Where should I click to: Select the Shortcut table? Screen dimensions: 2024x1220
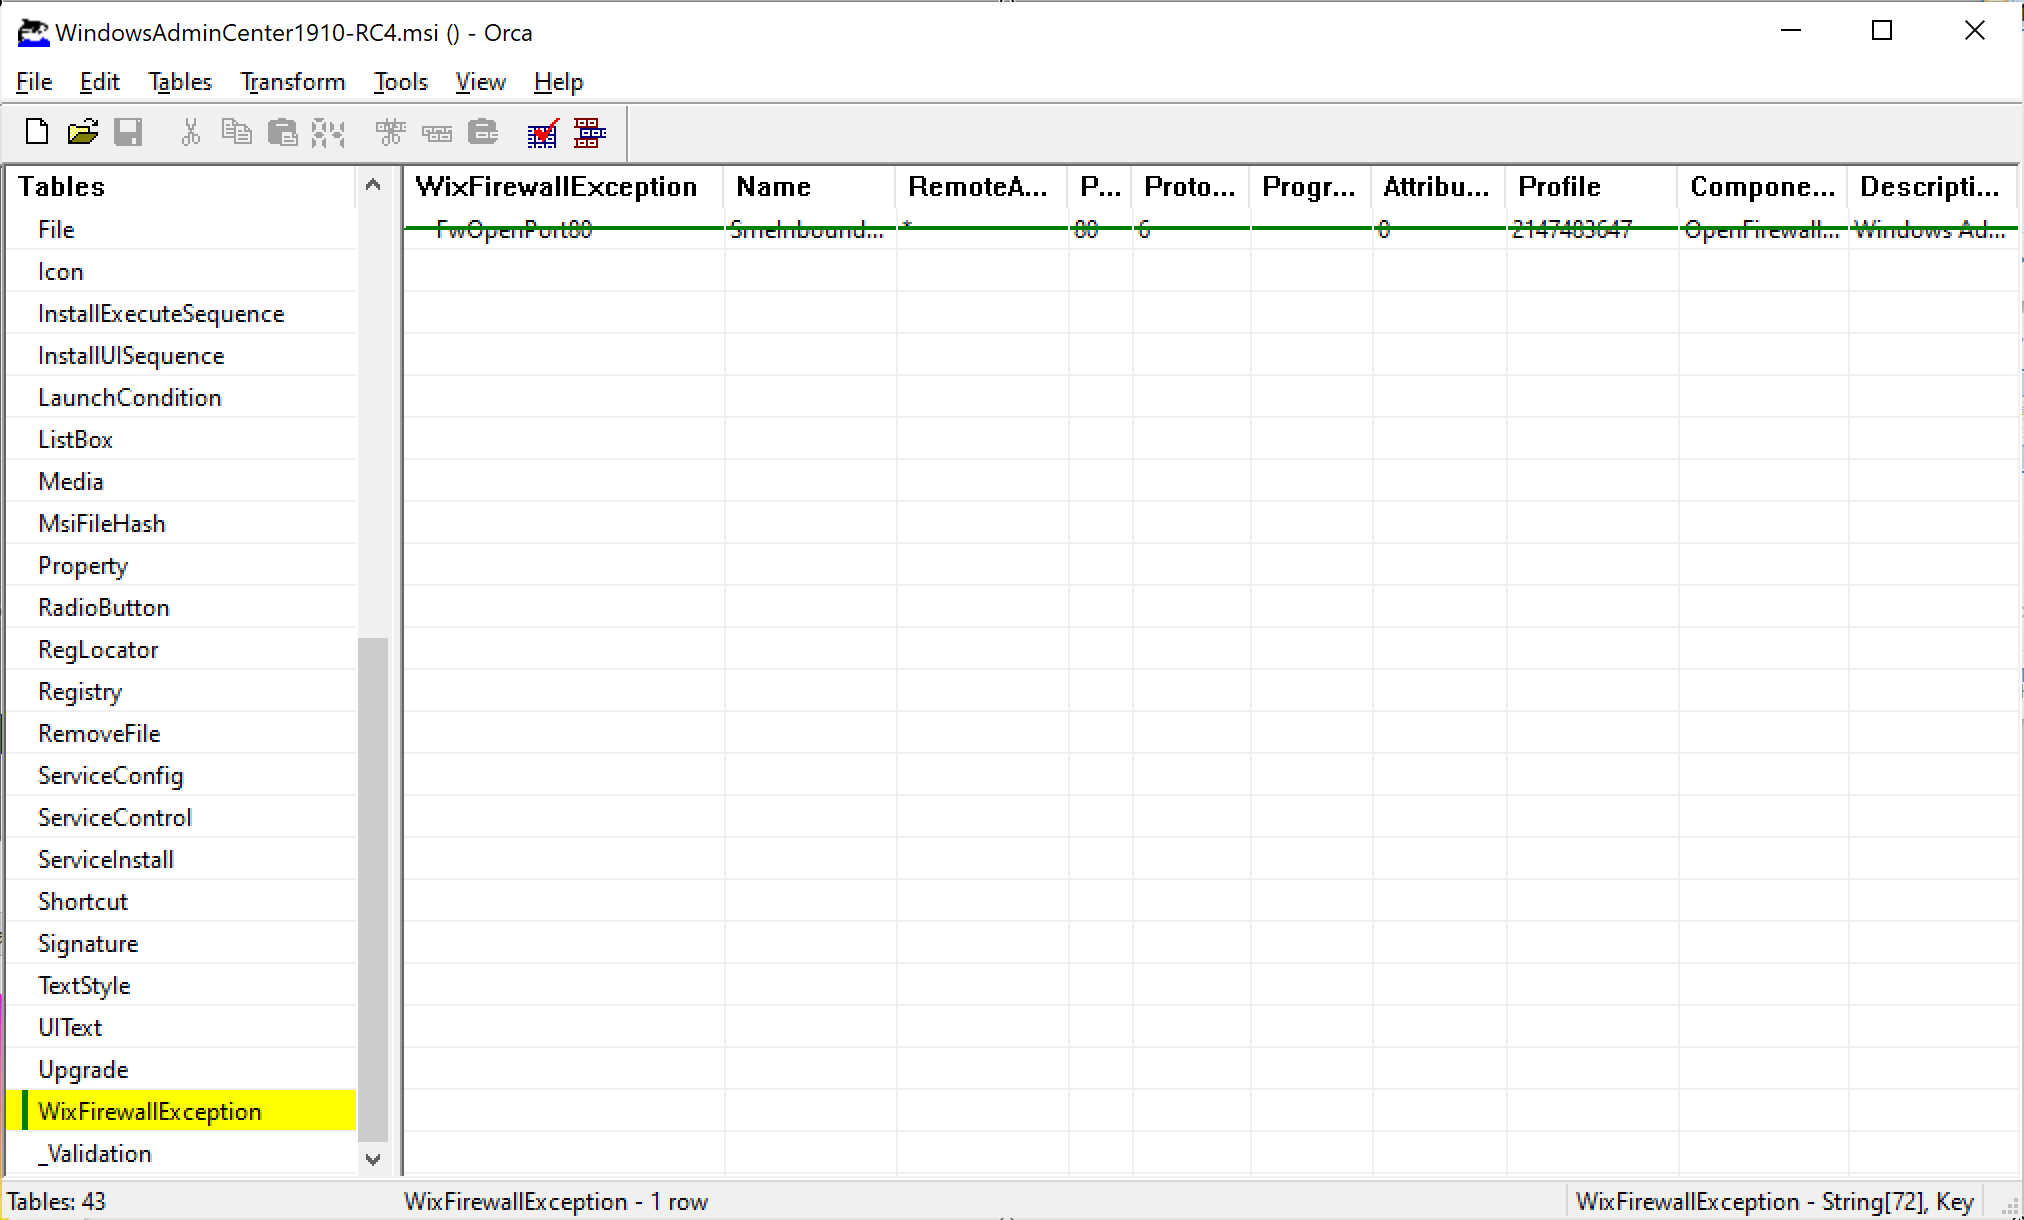click(182, 901)
